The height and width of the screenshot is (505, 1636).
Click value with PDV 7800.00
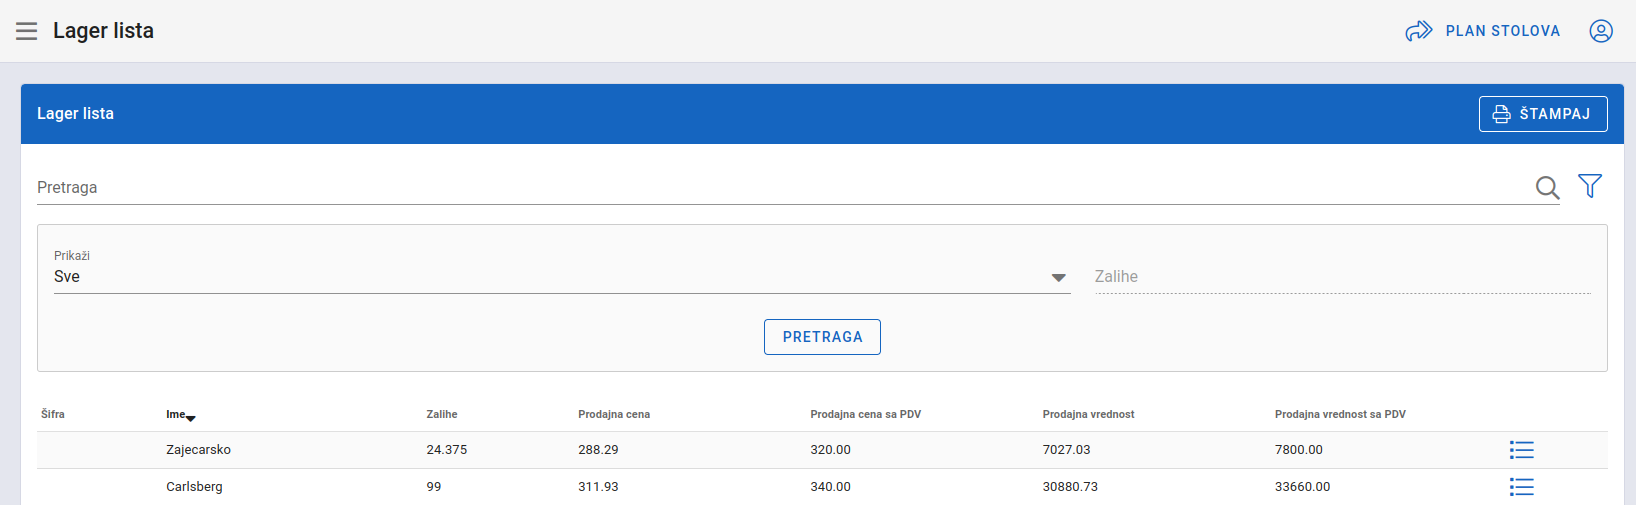click(1299, 450)
